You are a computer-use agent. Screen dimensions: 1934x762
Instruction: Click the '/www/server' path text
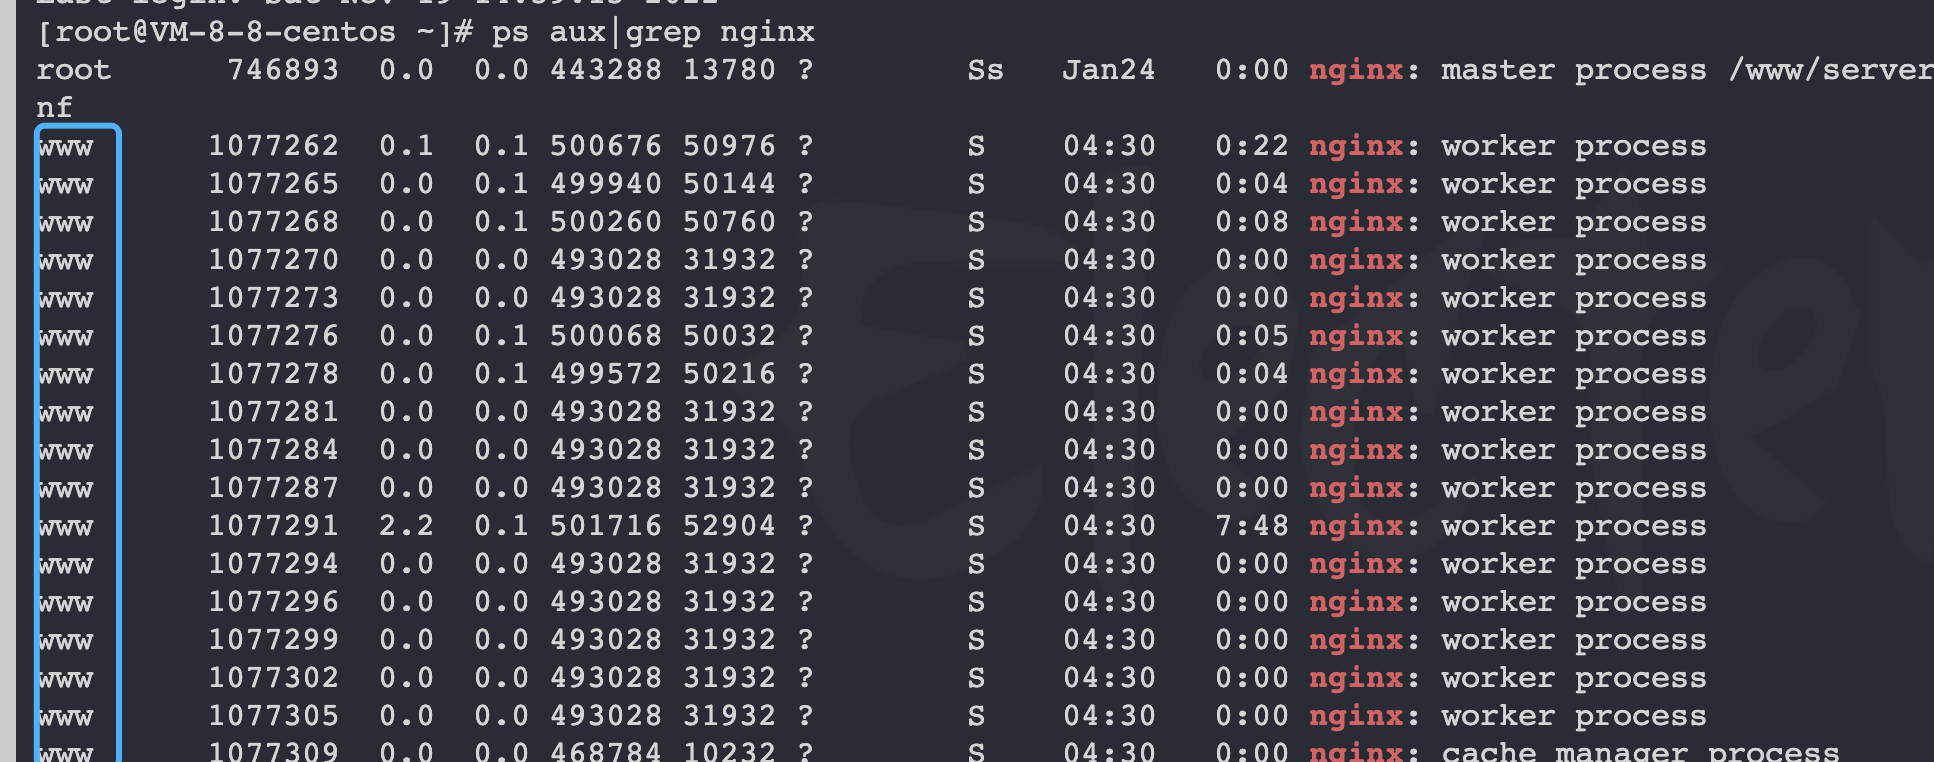(1831, 70)
